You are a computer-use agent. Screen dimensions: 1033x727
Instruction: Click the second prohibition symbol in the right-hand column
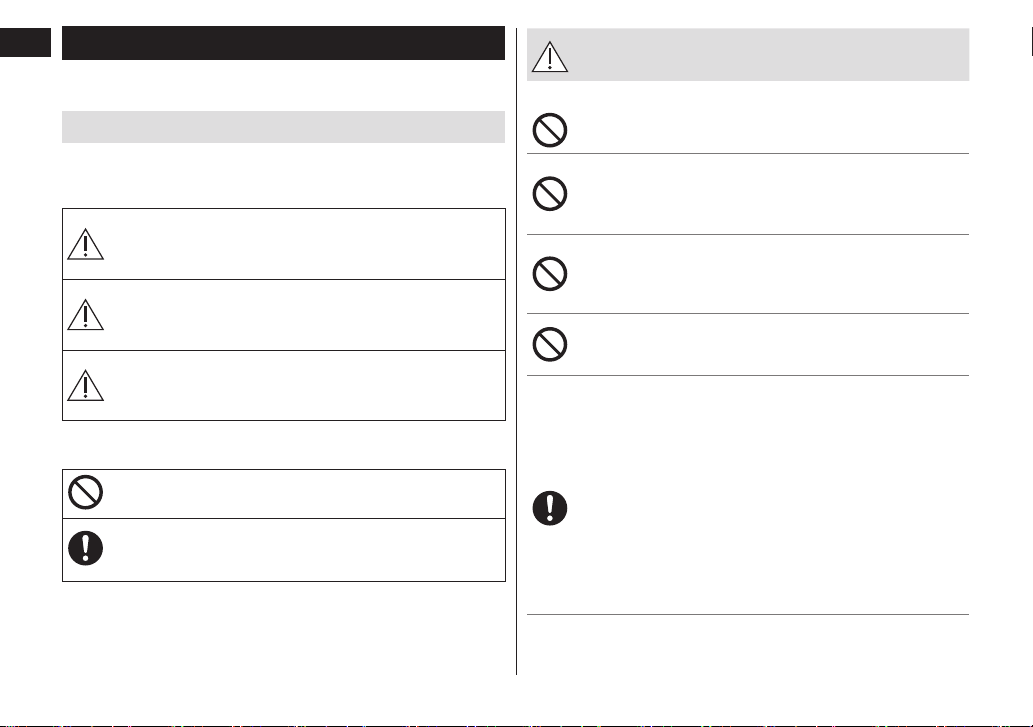coord(549,194)
